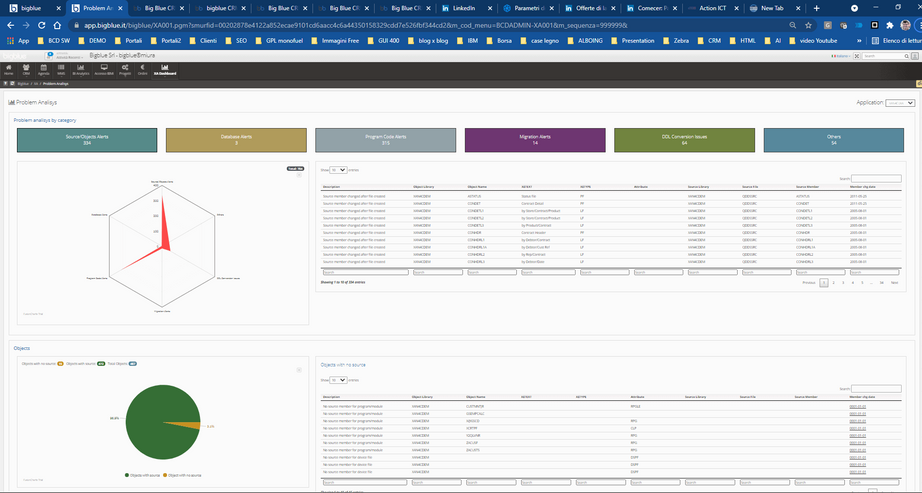Click the browser home icon
This screenshot has height=493, width=922.
point(57,25)
